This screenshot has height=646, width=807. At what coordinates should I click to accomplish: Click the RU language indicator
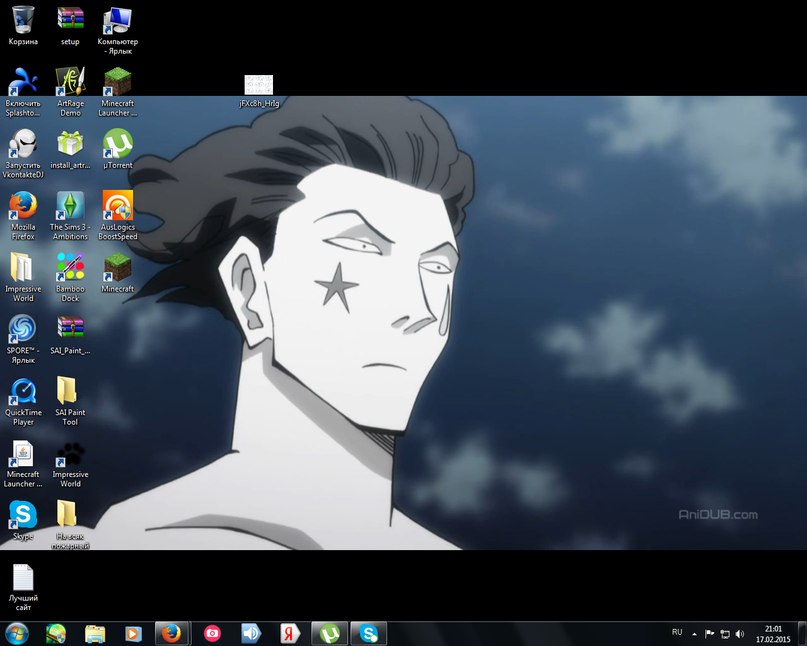(677, 632)
